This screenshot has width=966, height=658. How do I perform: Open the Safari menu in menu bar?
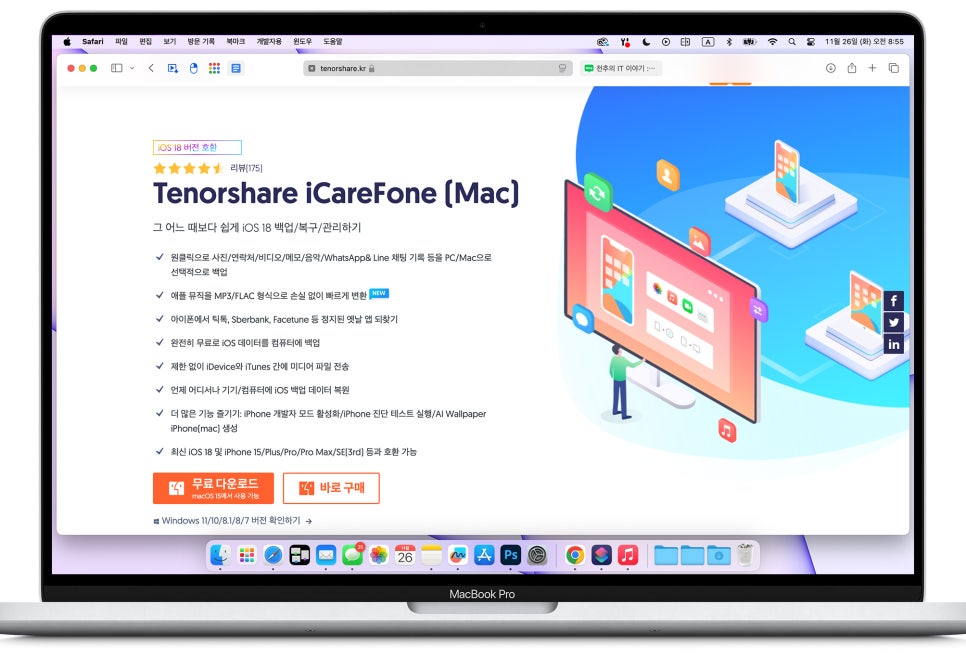click(x=92, y=41)
